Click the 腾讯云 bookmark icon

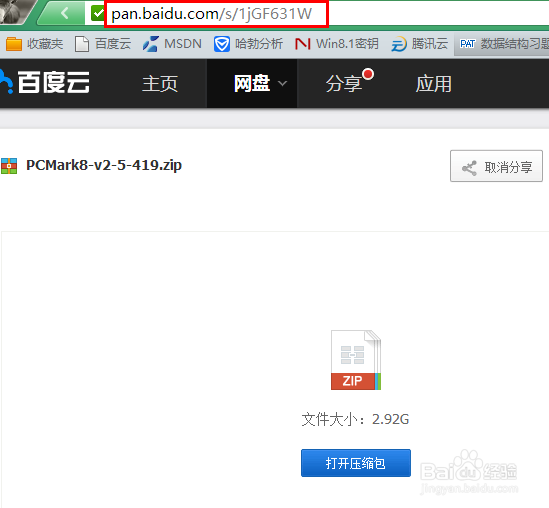[x=399, y=44]
